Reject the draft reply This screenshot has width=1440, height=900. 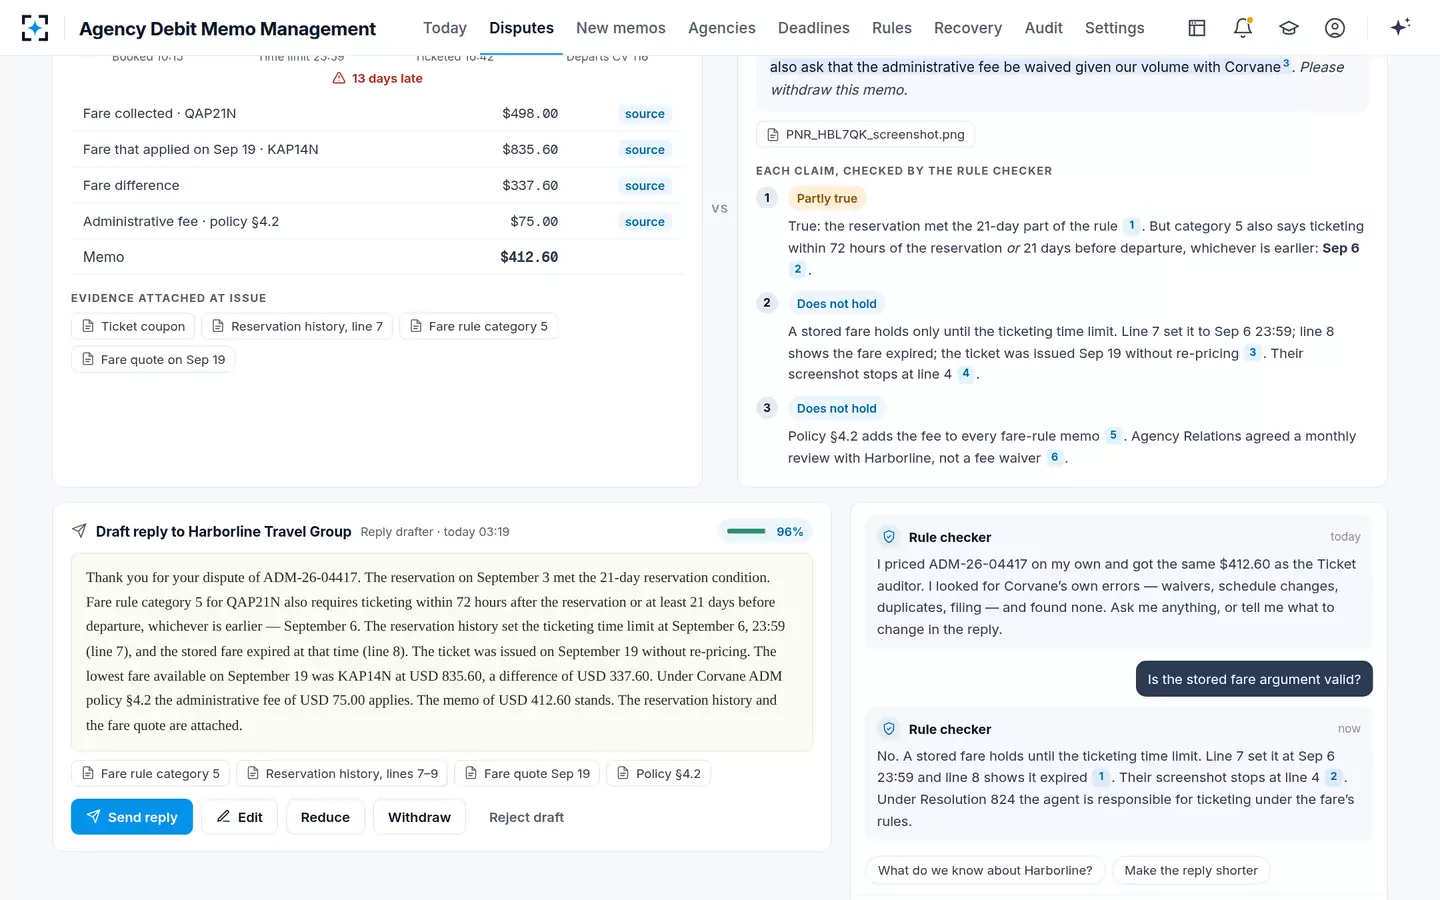526,817
